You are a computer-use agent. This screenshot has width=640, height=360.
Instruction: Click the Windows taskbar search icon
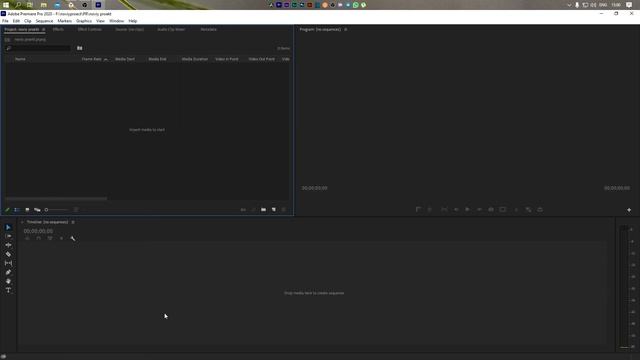pyautogui.click(x=18, y=5)
